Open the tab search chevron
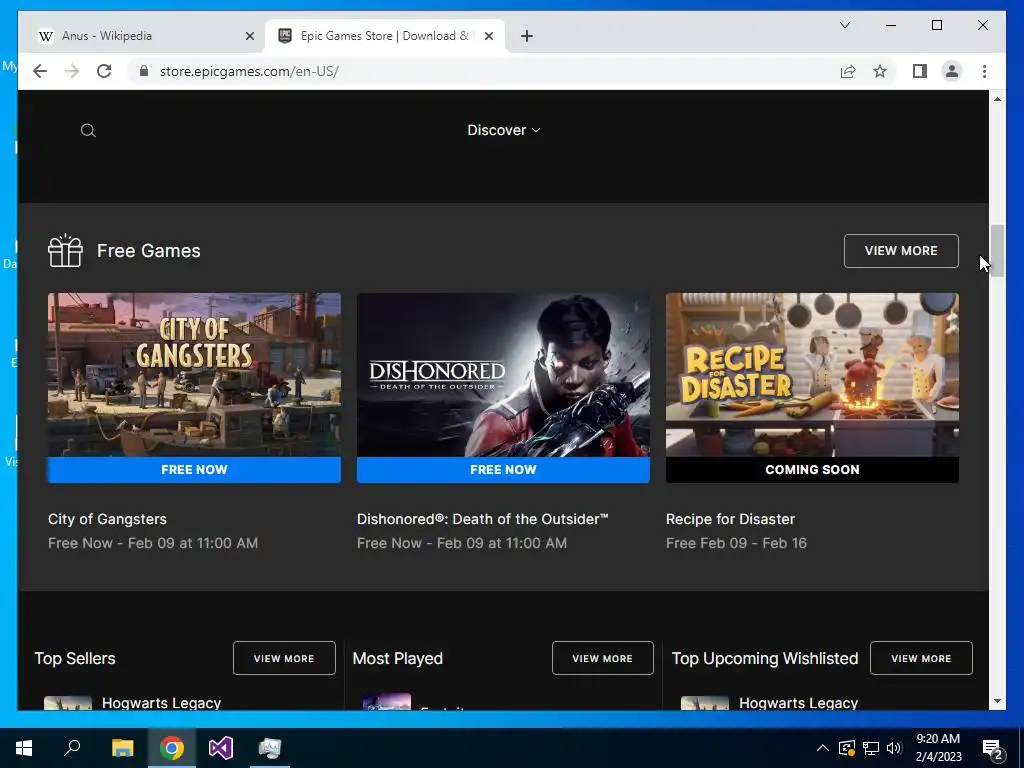Screen dimensions: 1024x768 pyautogui.click(x=844, y=25)
